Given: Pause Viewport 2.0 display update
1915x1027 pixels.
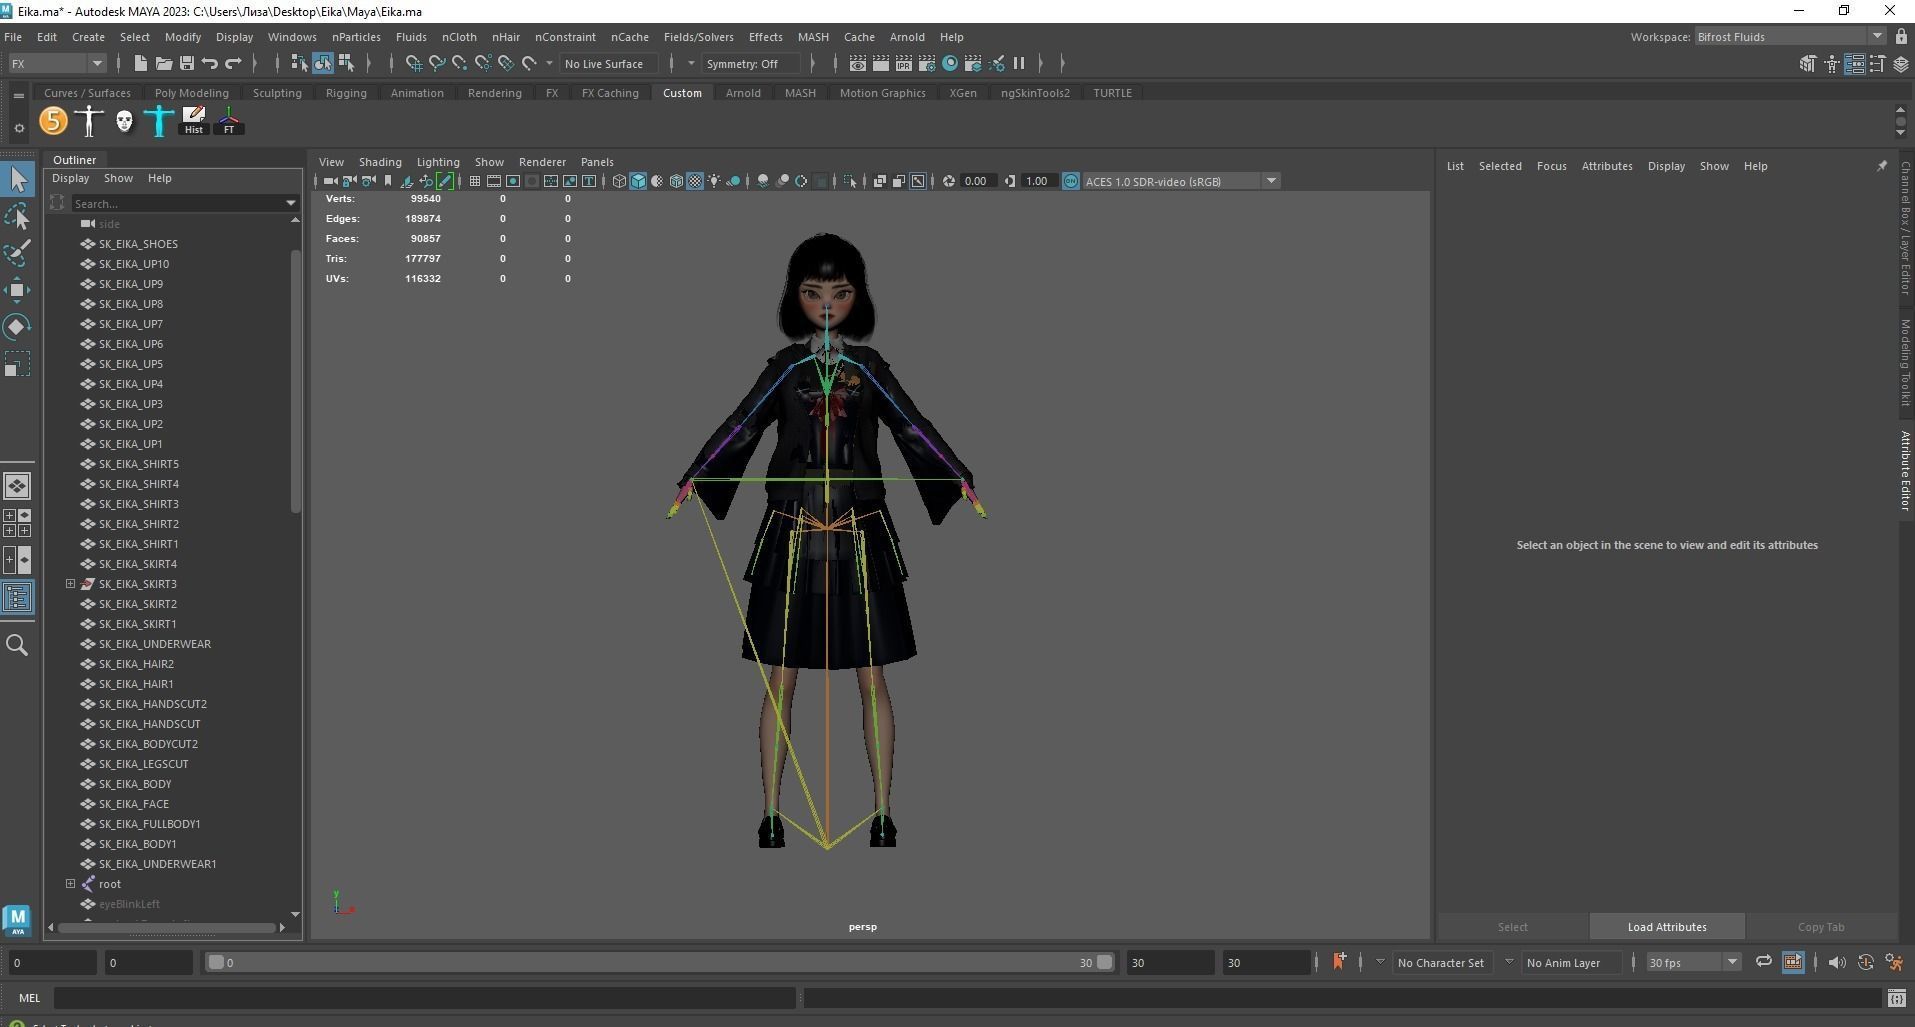Looking at the screenshot, I should (x=1019, y=63).
